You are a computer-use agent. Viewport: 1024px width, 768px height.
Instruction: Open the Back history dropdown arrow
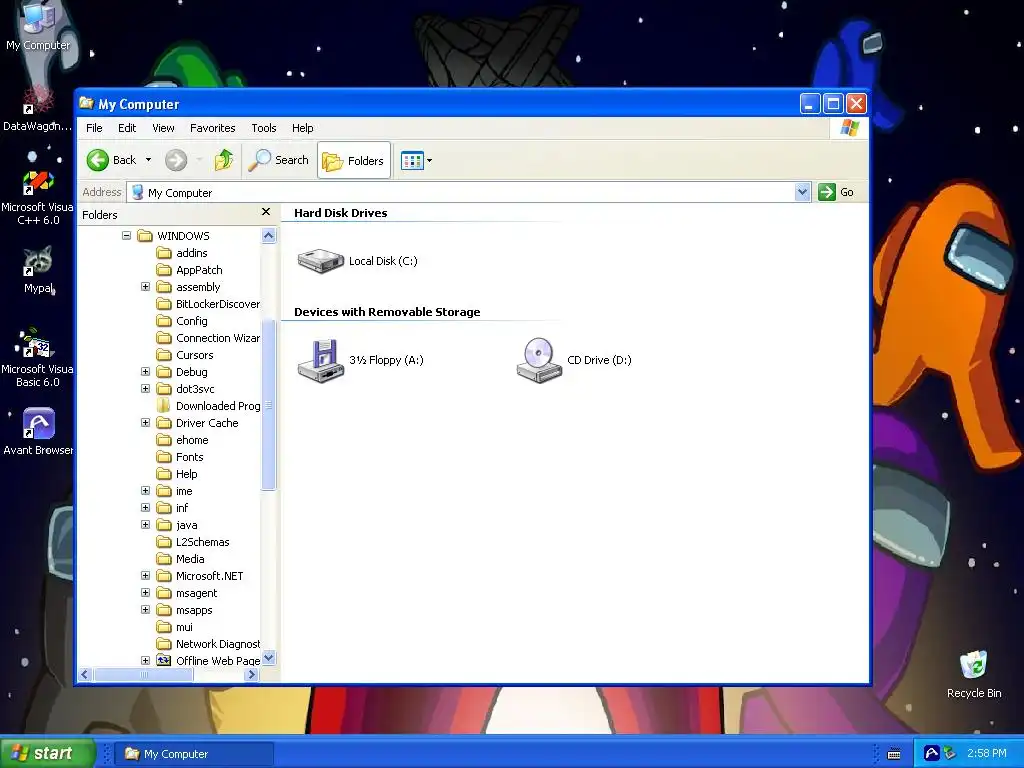click(148, 160)
